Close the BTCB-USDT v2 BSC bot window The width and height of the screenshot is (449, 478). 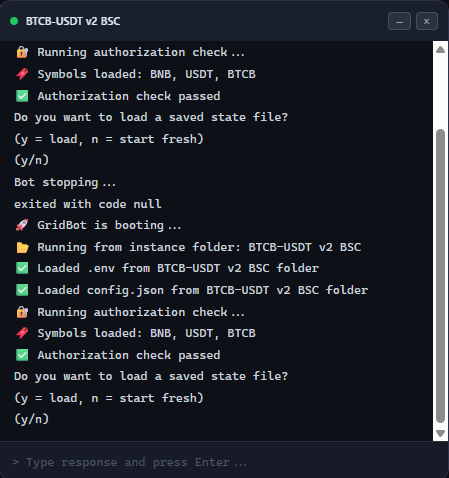pos(427,21)
